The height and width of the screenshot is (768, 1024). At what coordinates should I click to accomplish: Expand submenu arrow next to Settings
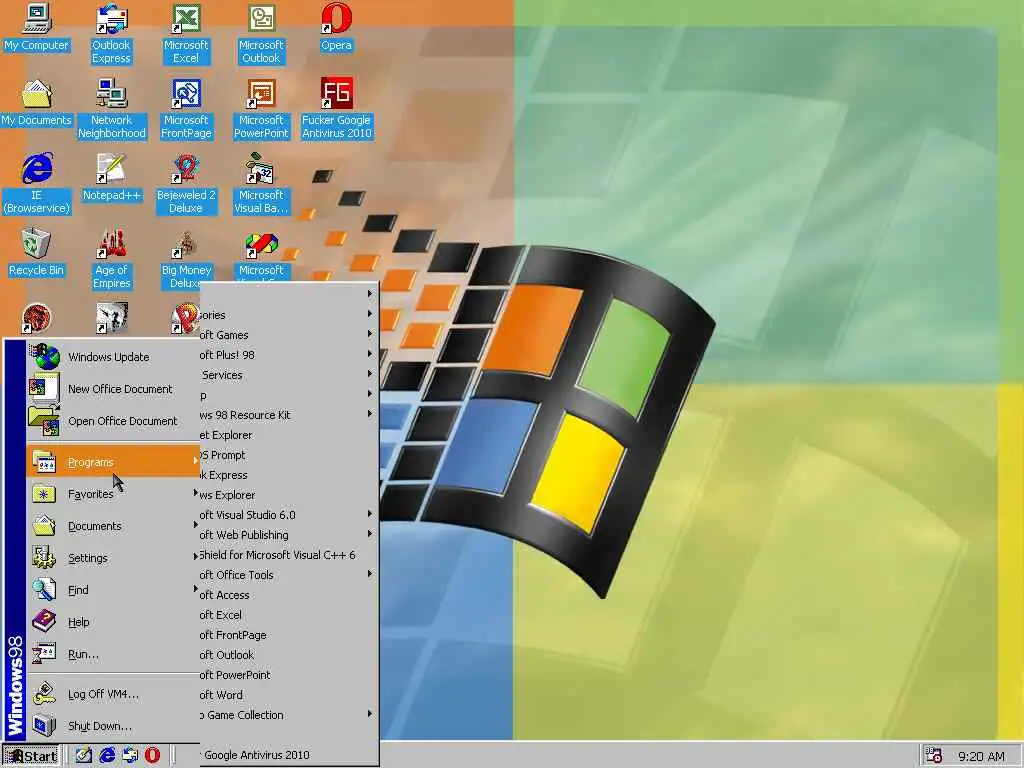tap(195, 556)
